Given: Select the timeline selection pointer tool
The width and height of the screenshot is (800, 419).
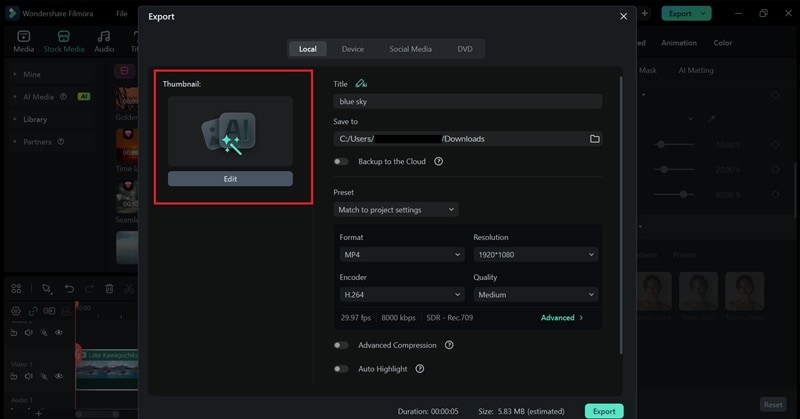Looking at the screenshot, I should 47,288.
